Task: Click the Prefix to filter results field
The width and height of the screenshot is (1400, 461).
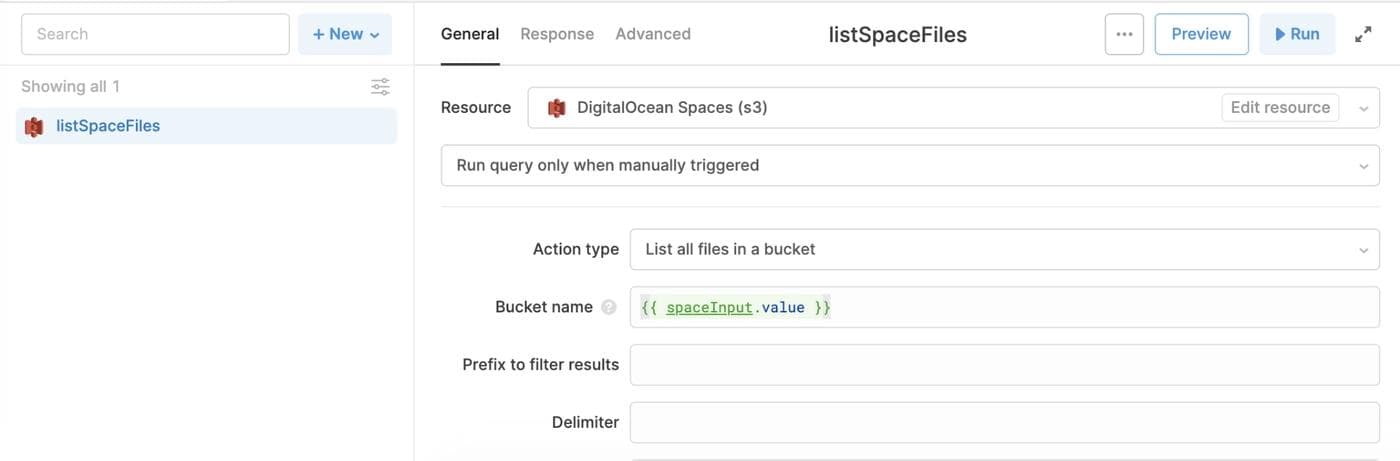Action: pyautogui.click(x=1003, y=365)
